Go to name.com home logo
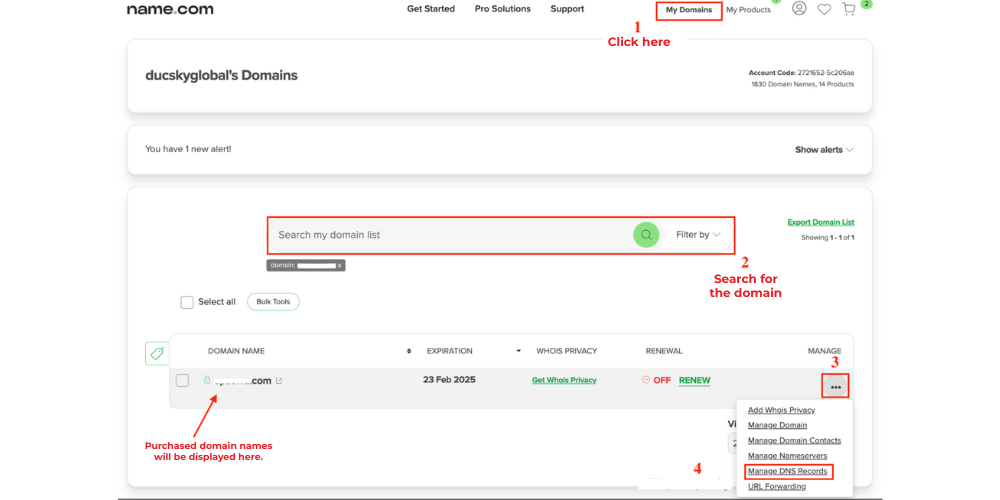Image resolution: width=1000 pixels, height=500 pixels. 170,9
